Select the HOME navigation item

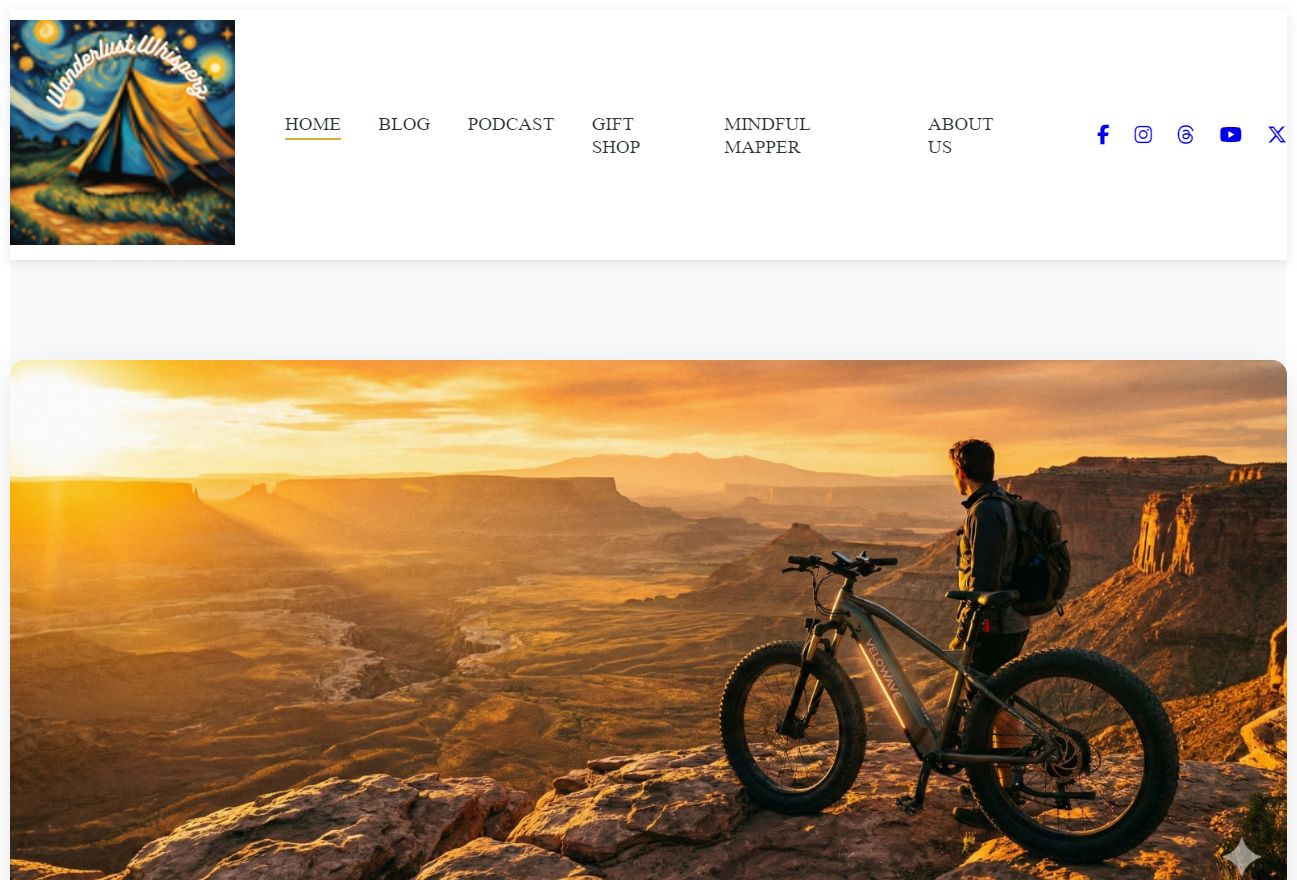(x=312, y=124)
